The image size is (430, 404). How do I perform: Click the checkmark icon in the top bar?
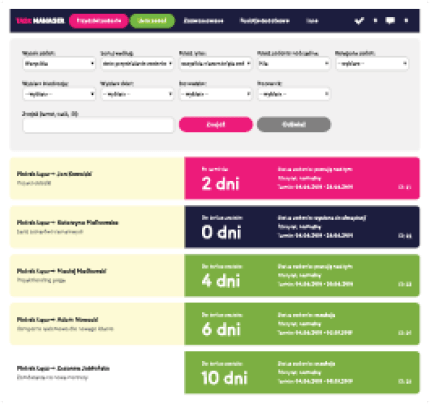pos(359,21)
